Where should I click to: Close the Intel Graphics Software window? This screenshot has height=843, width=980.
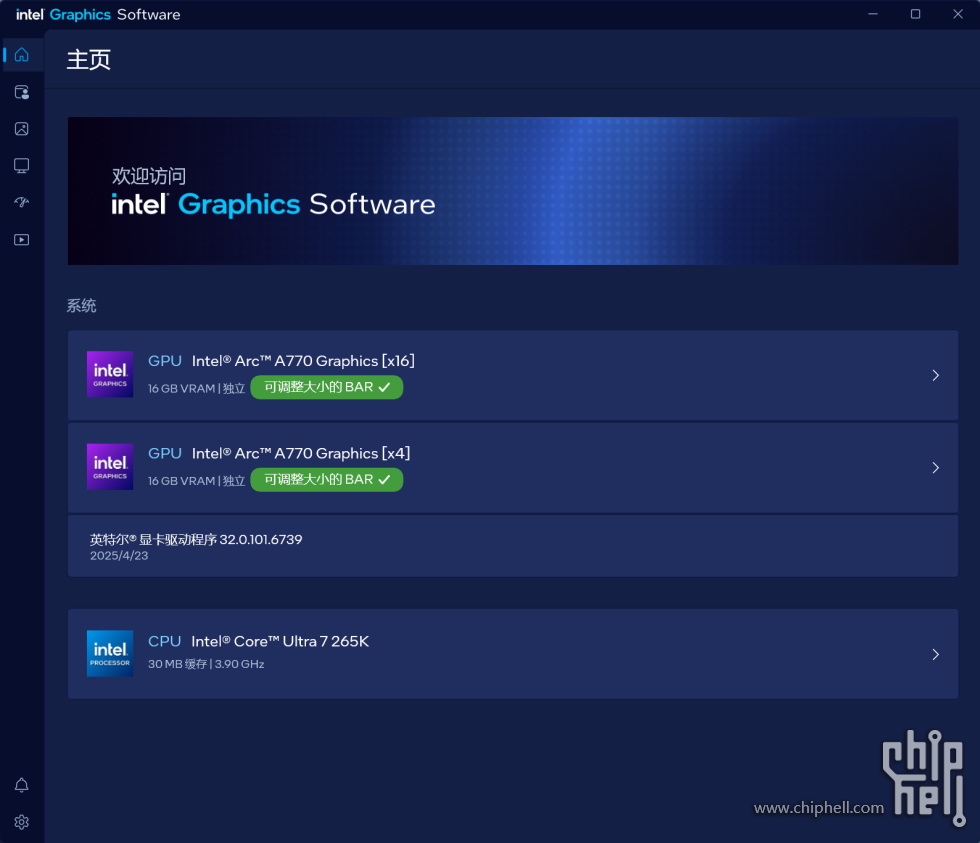(958, 14)
